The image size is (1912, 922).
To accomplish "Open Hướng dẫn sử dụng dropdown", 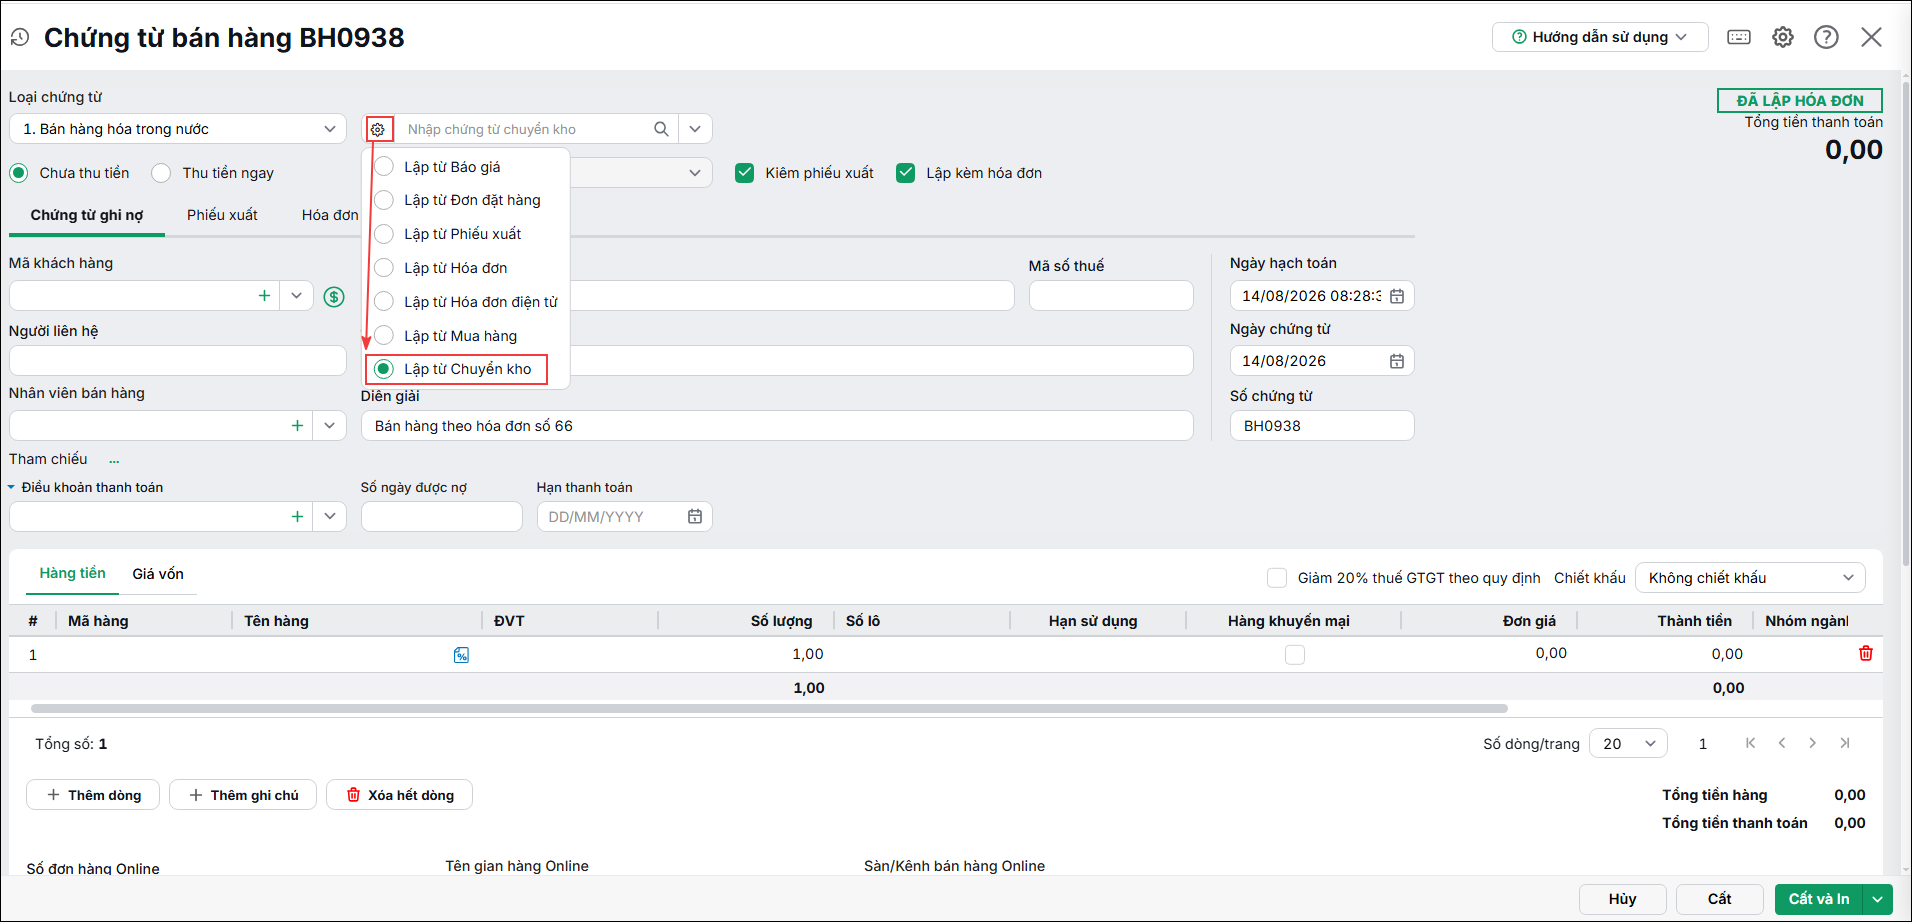I will pos(1600,37).
